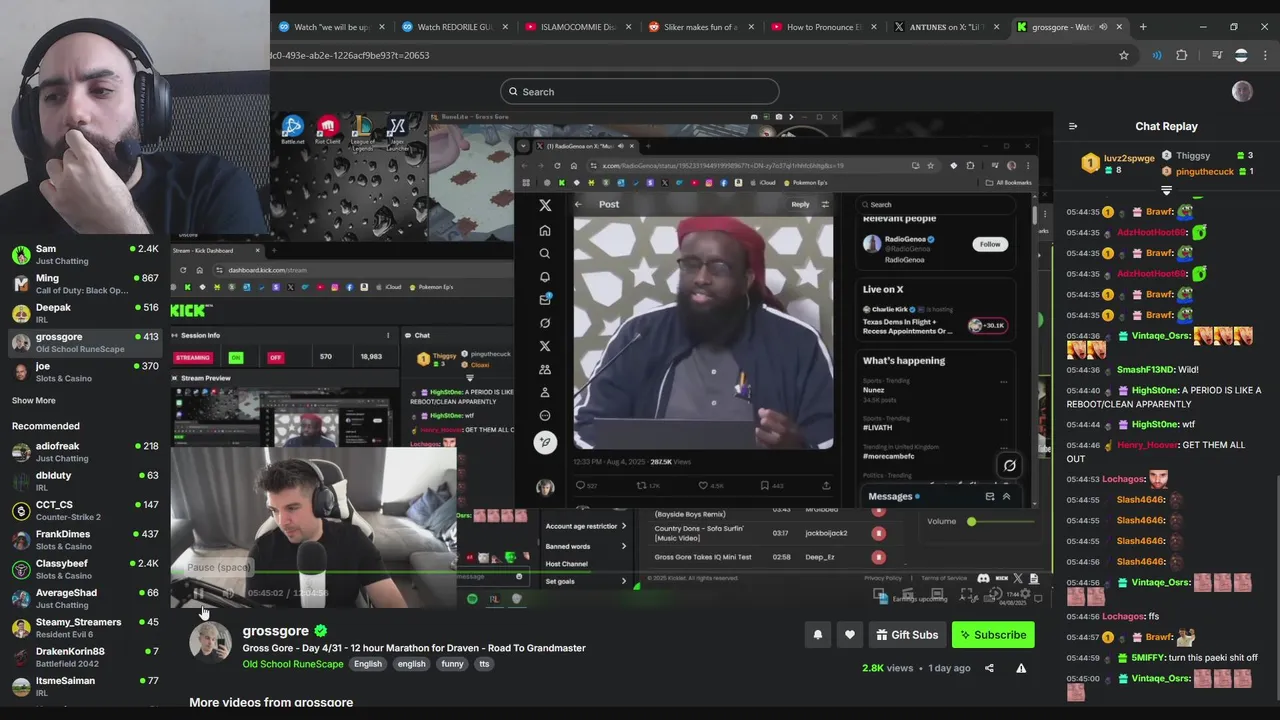
Task: Open FrankDimes Slots & Casino channel
Action: coord(85,540)
